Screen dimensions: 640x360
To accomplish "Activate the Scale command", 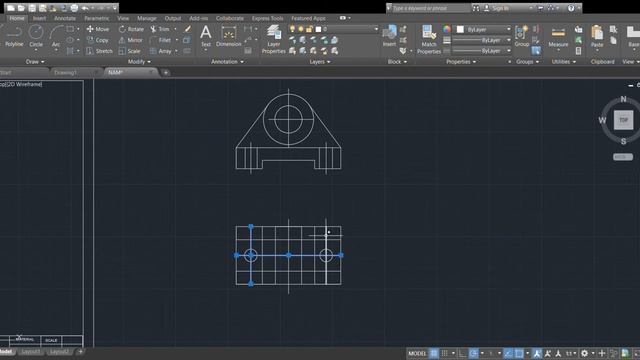I will 129,51.
